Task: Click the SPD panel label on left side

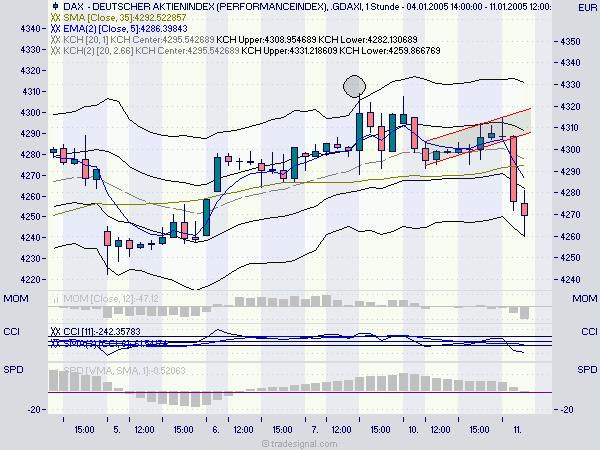Action: pos(13,370)
